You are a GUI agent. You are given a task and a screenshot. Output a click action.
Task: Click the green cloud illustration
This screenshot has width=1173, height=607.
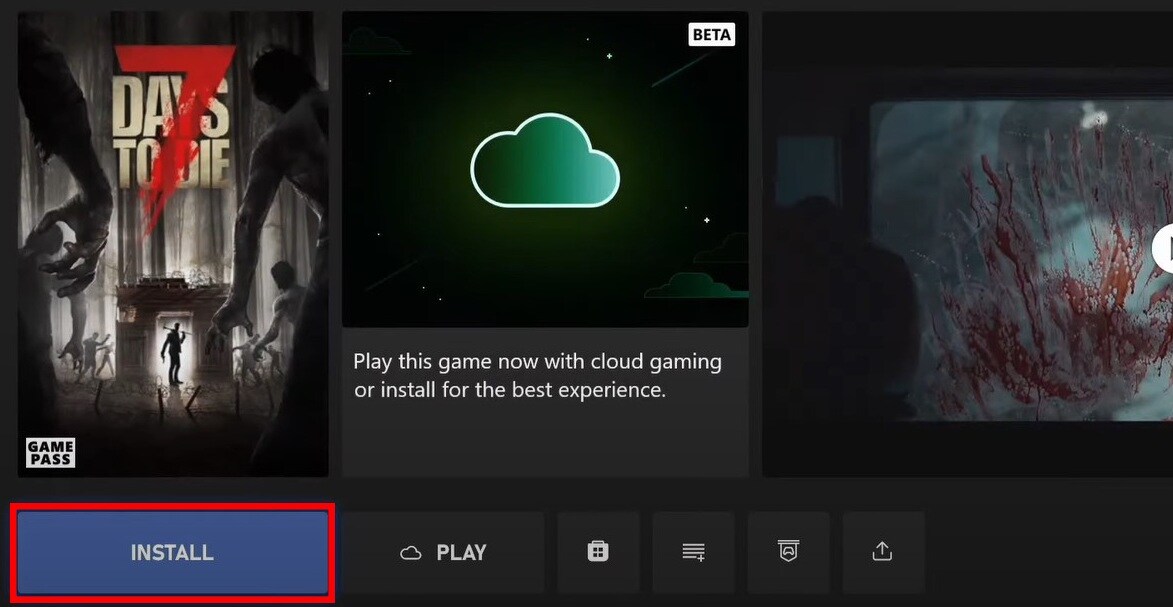545,160
